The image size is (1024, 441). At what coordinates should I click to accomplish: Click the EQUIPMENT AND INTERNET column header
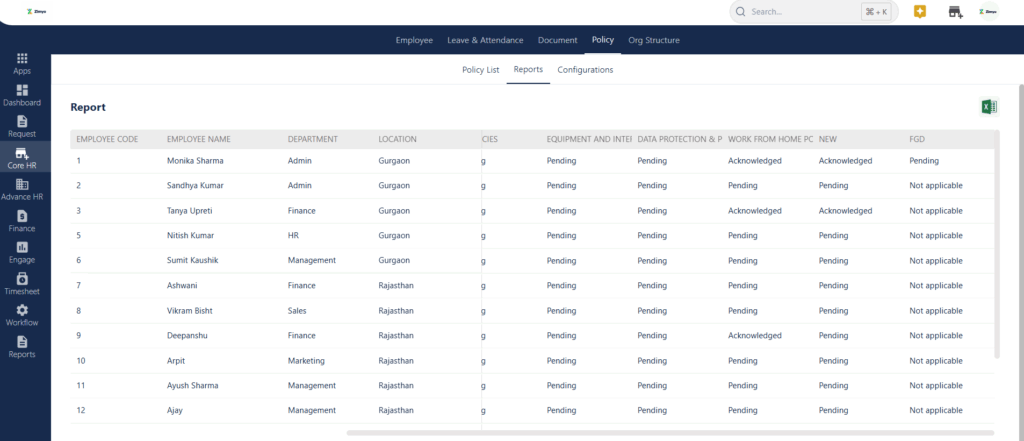(589, 139)
